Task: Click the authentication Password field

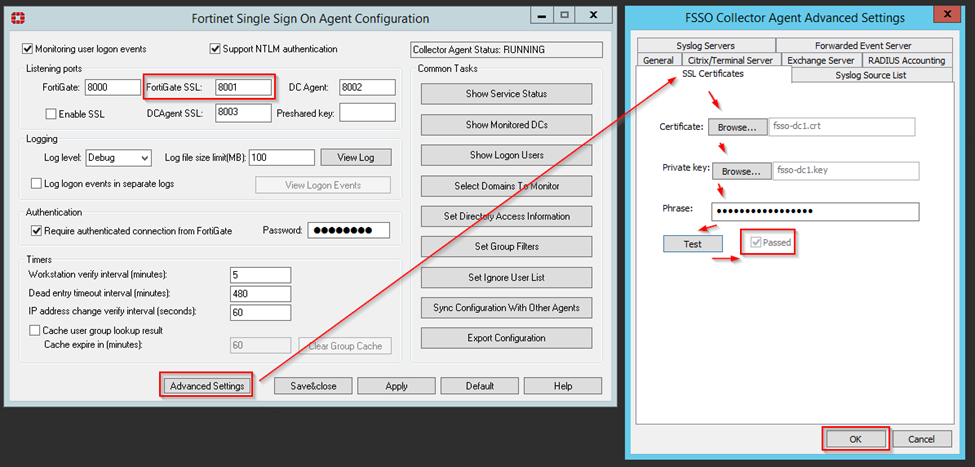Action: [x=348, y=230]
